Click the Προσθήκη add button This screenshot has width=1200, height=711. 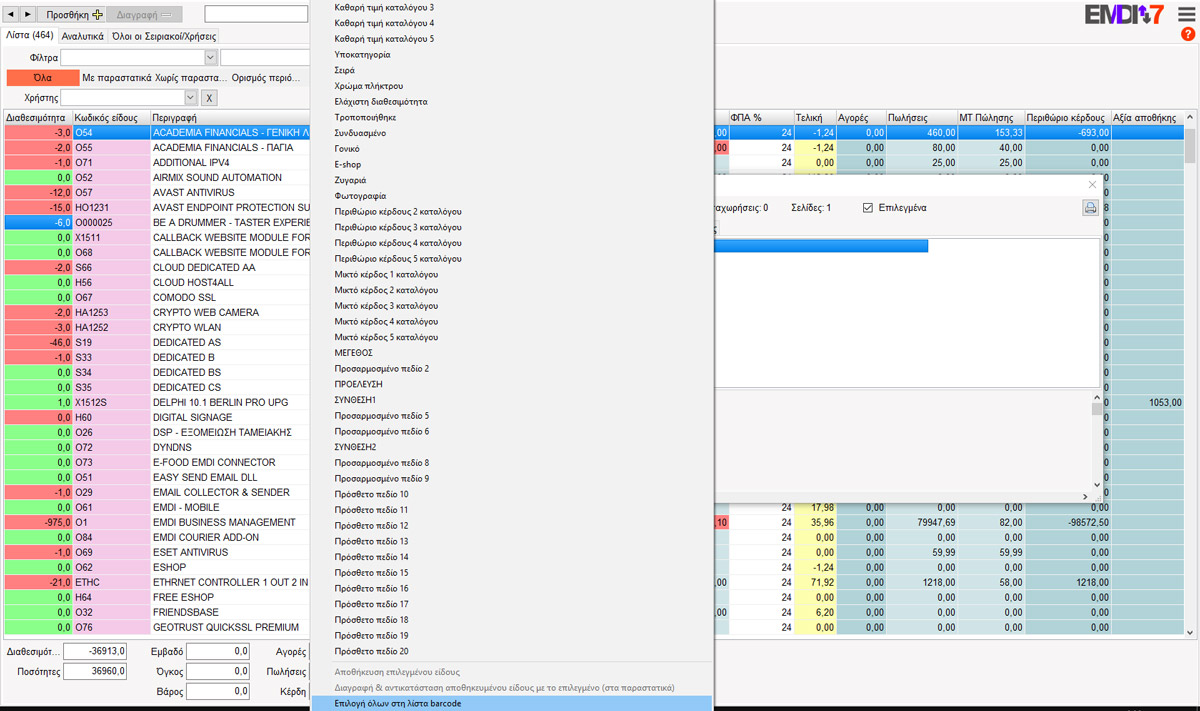point(73,15)
